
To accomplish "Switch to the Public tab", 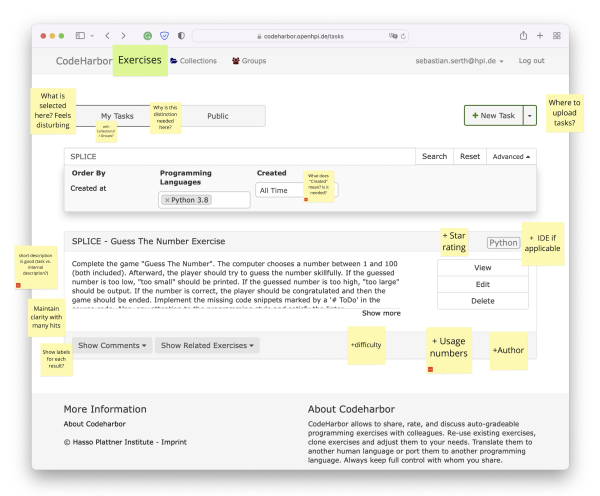I will pyautogui.click(x=218, y=116).
